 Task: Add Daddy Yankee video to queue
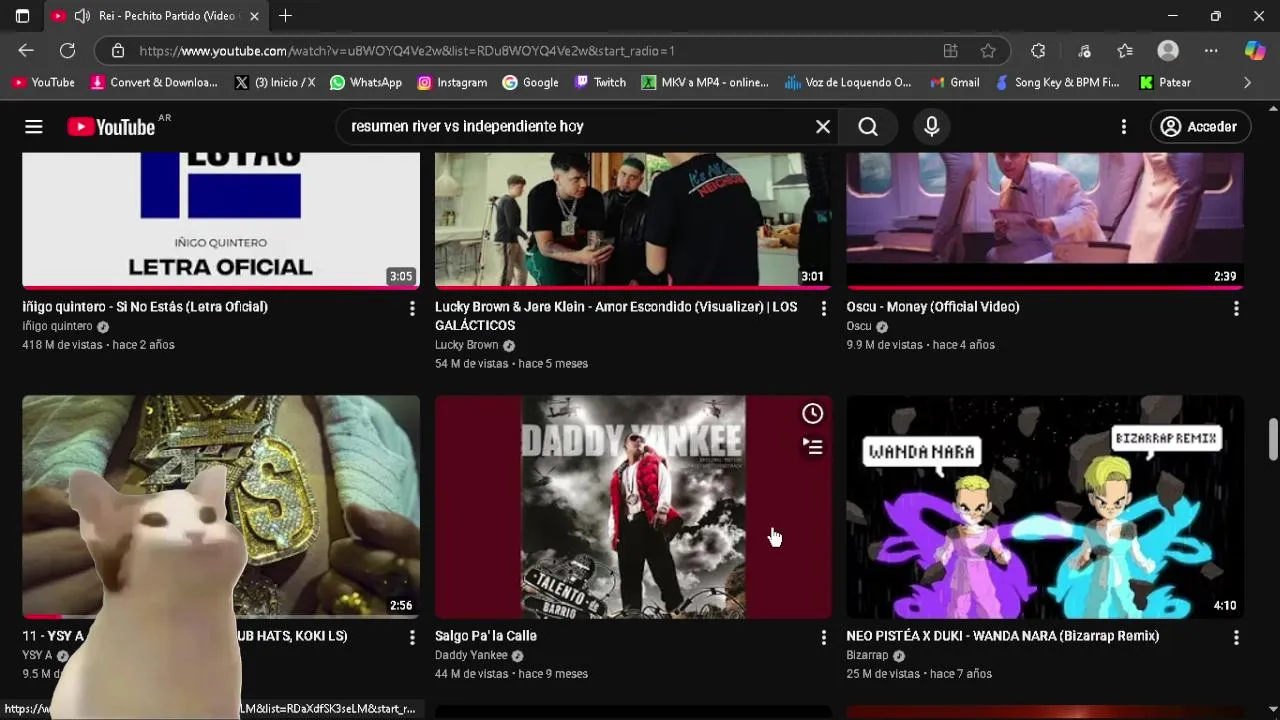(x=812, y=447)
